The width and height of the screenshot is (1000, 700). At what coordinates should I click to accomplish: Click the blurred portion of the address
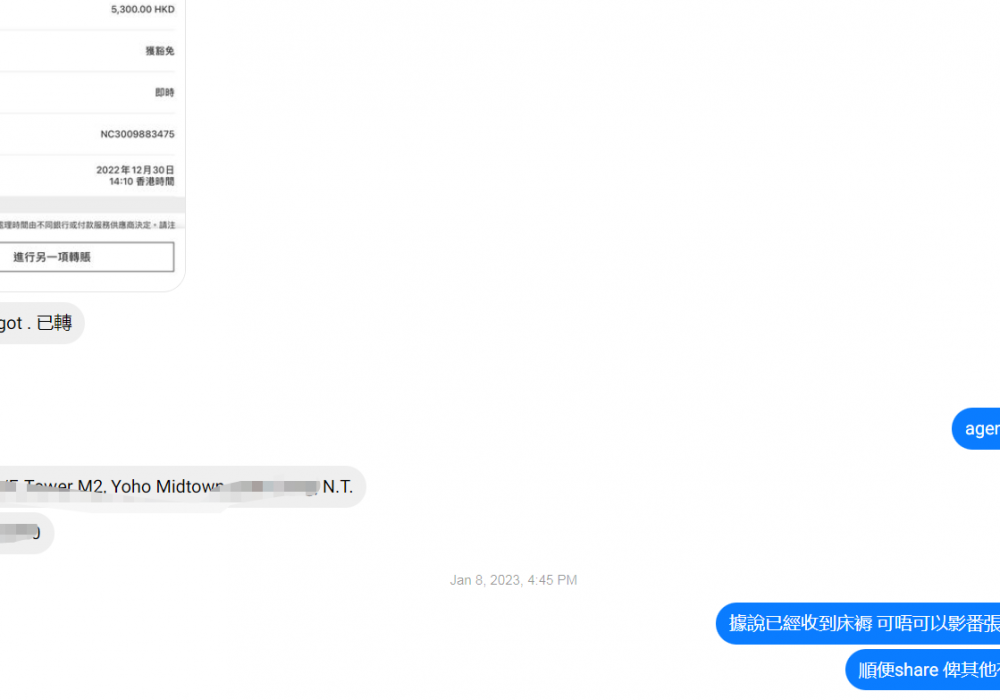point(271,487)
